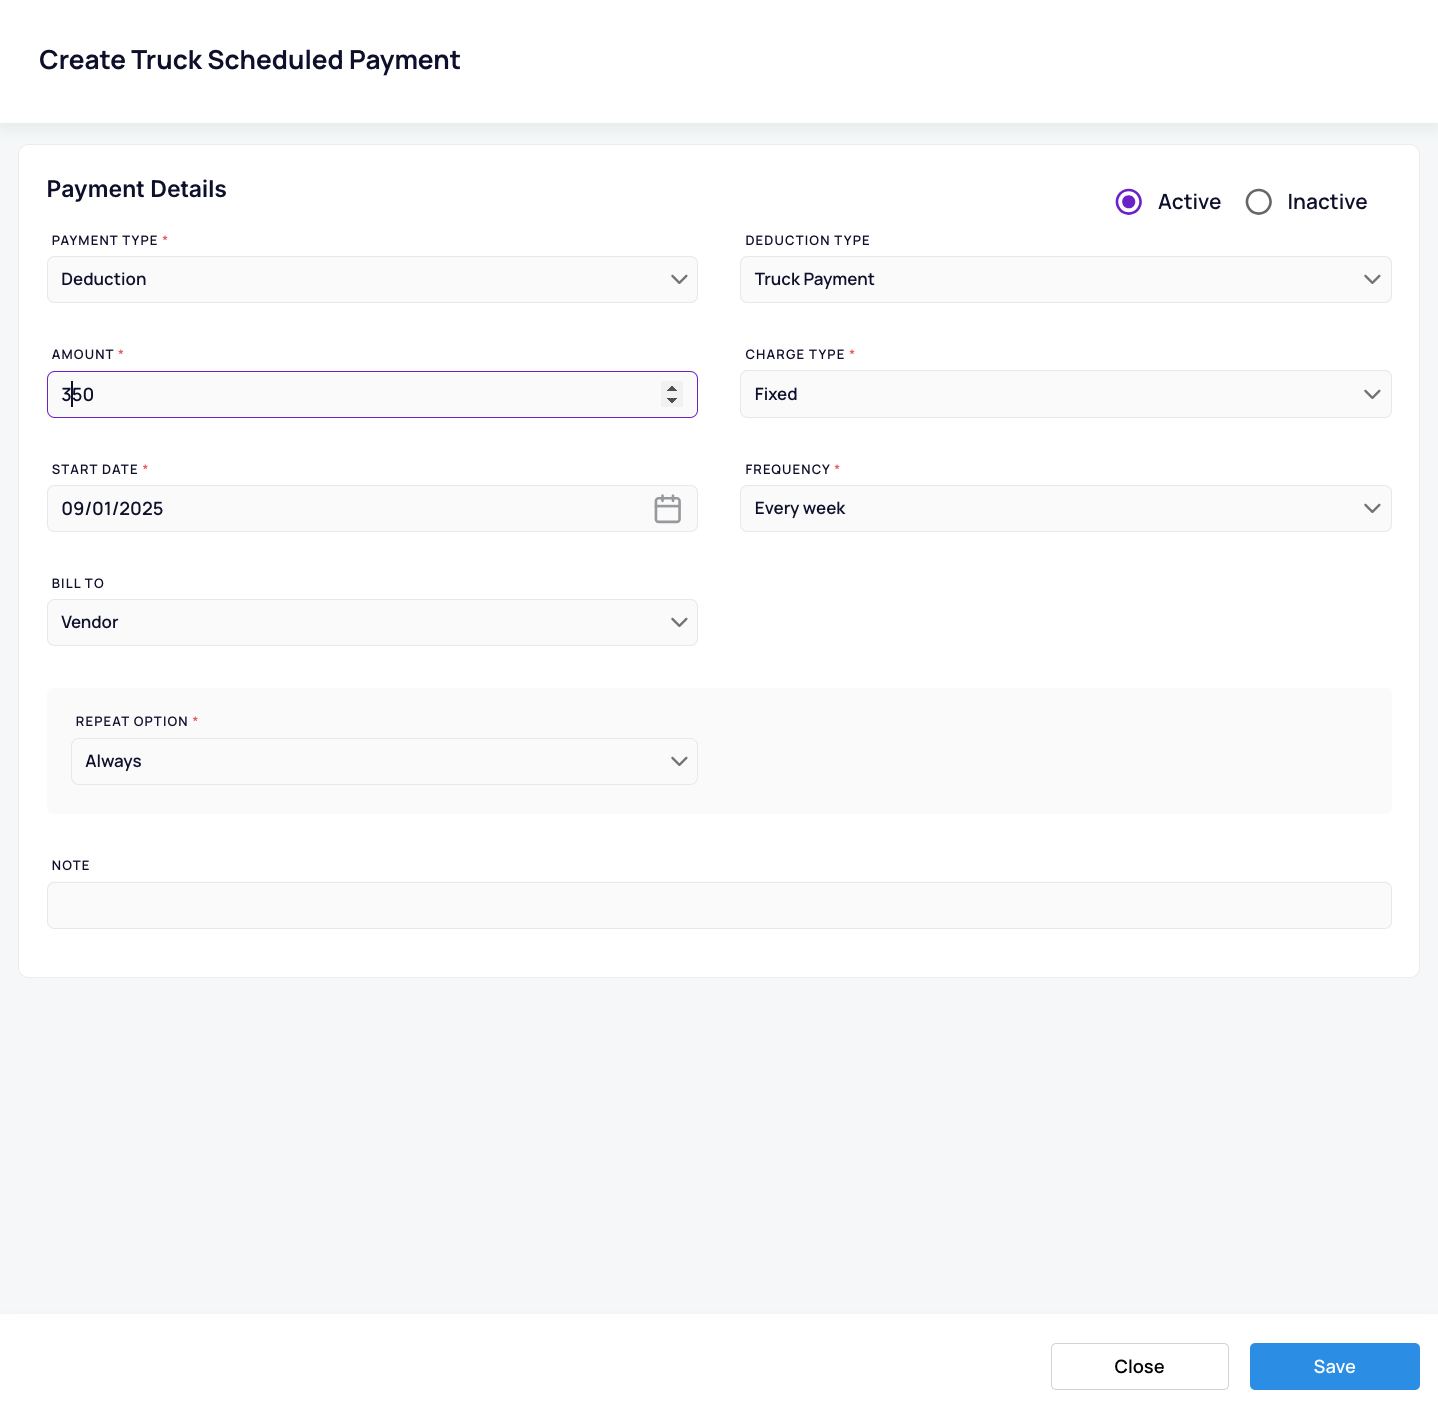Click the chevron on the Deduction Type field
The width and height of the screenshot is (1438, 1404).
1372,279
